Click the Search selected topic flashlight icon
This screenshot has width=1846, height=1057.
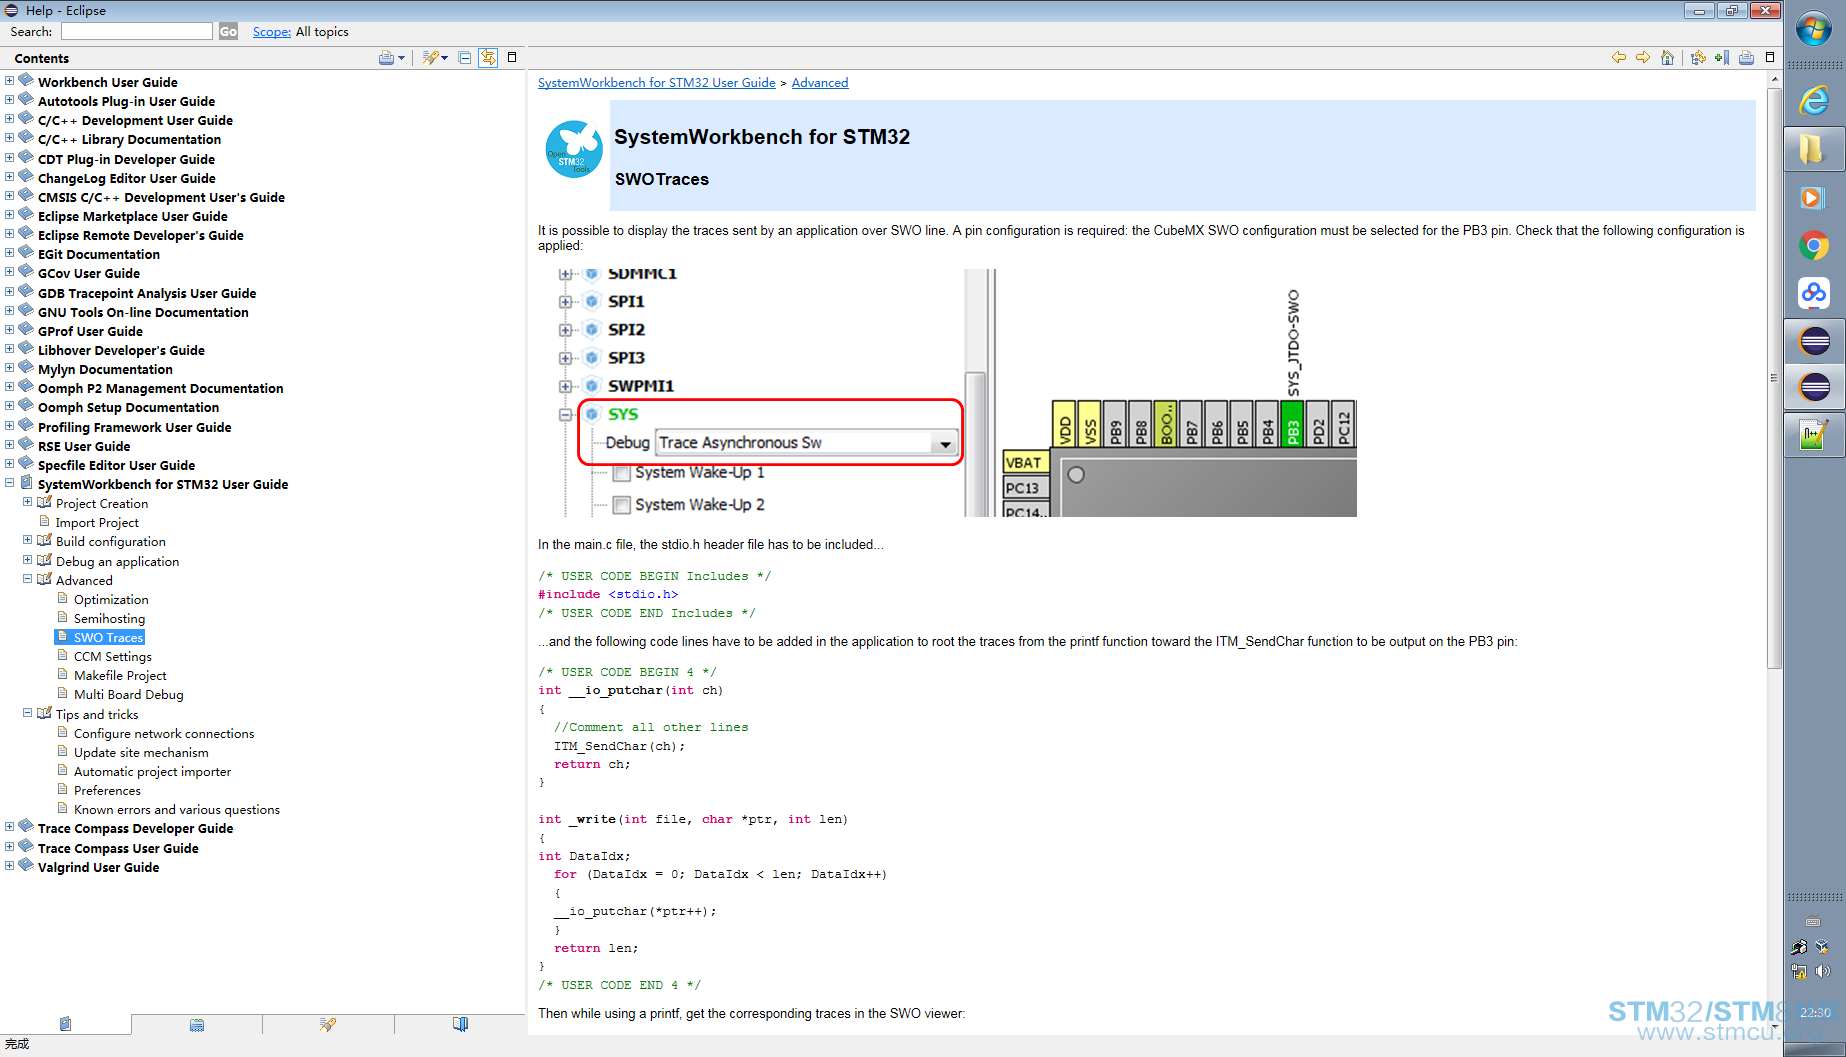[x=430, y=58]
